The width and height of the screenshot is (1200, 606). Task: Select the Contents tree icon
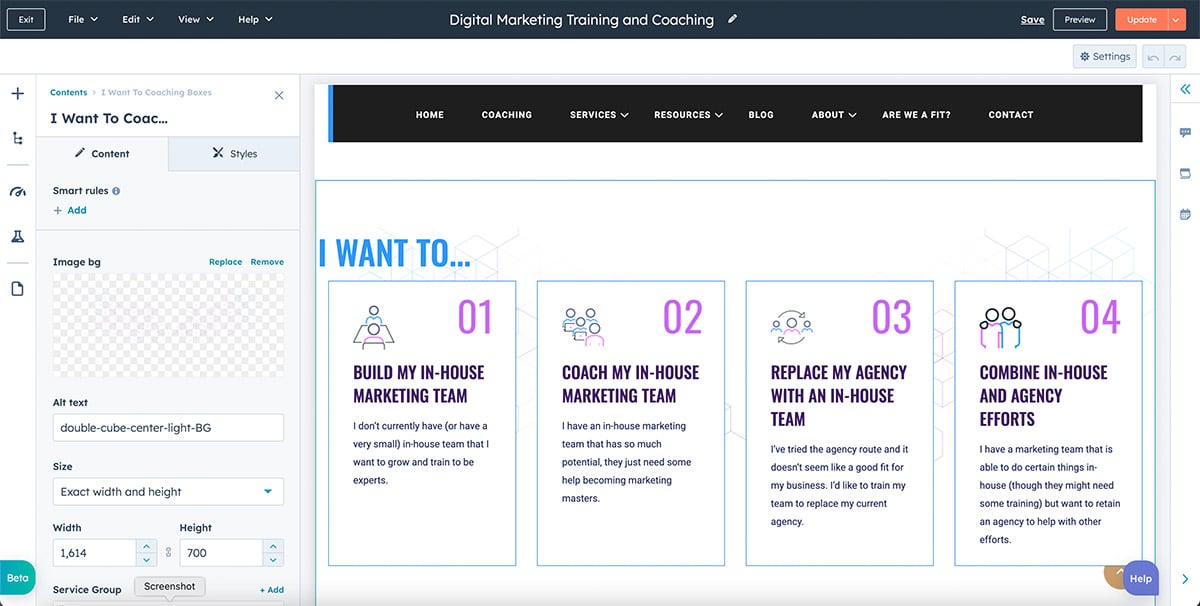(16, 135)
